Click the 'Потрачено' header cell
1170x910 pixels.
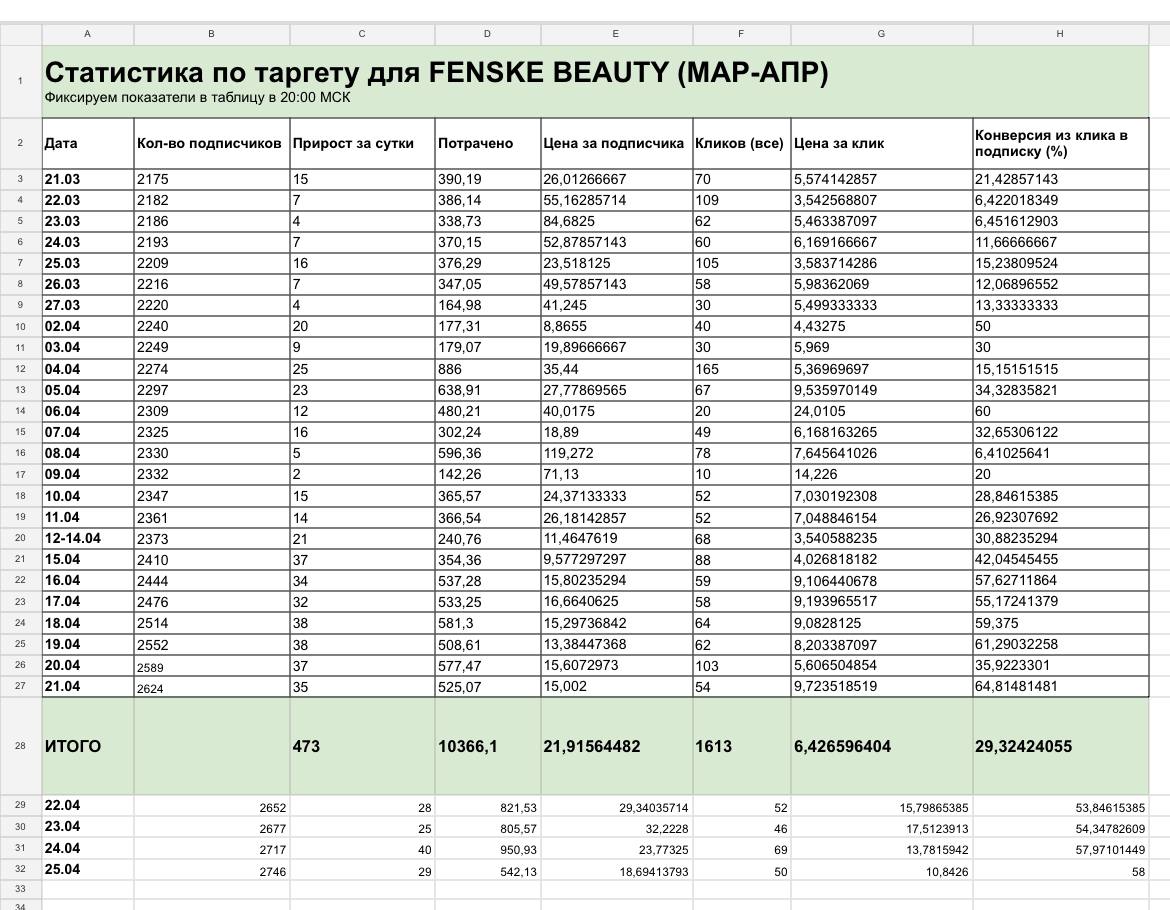click(488, 143)
